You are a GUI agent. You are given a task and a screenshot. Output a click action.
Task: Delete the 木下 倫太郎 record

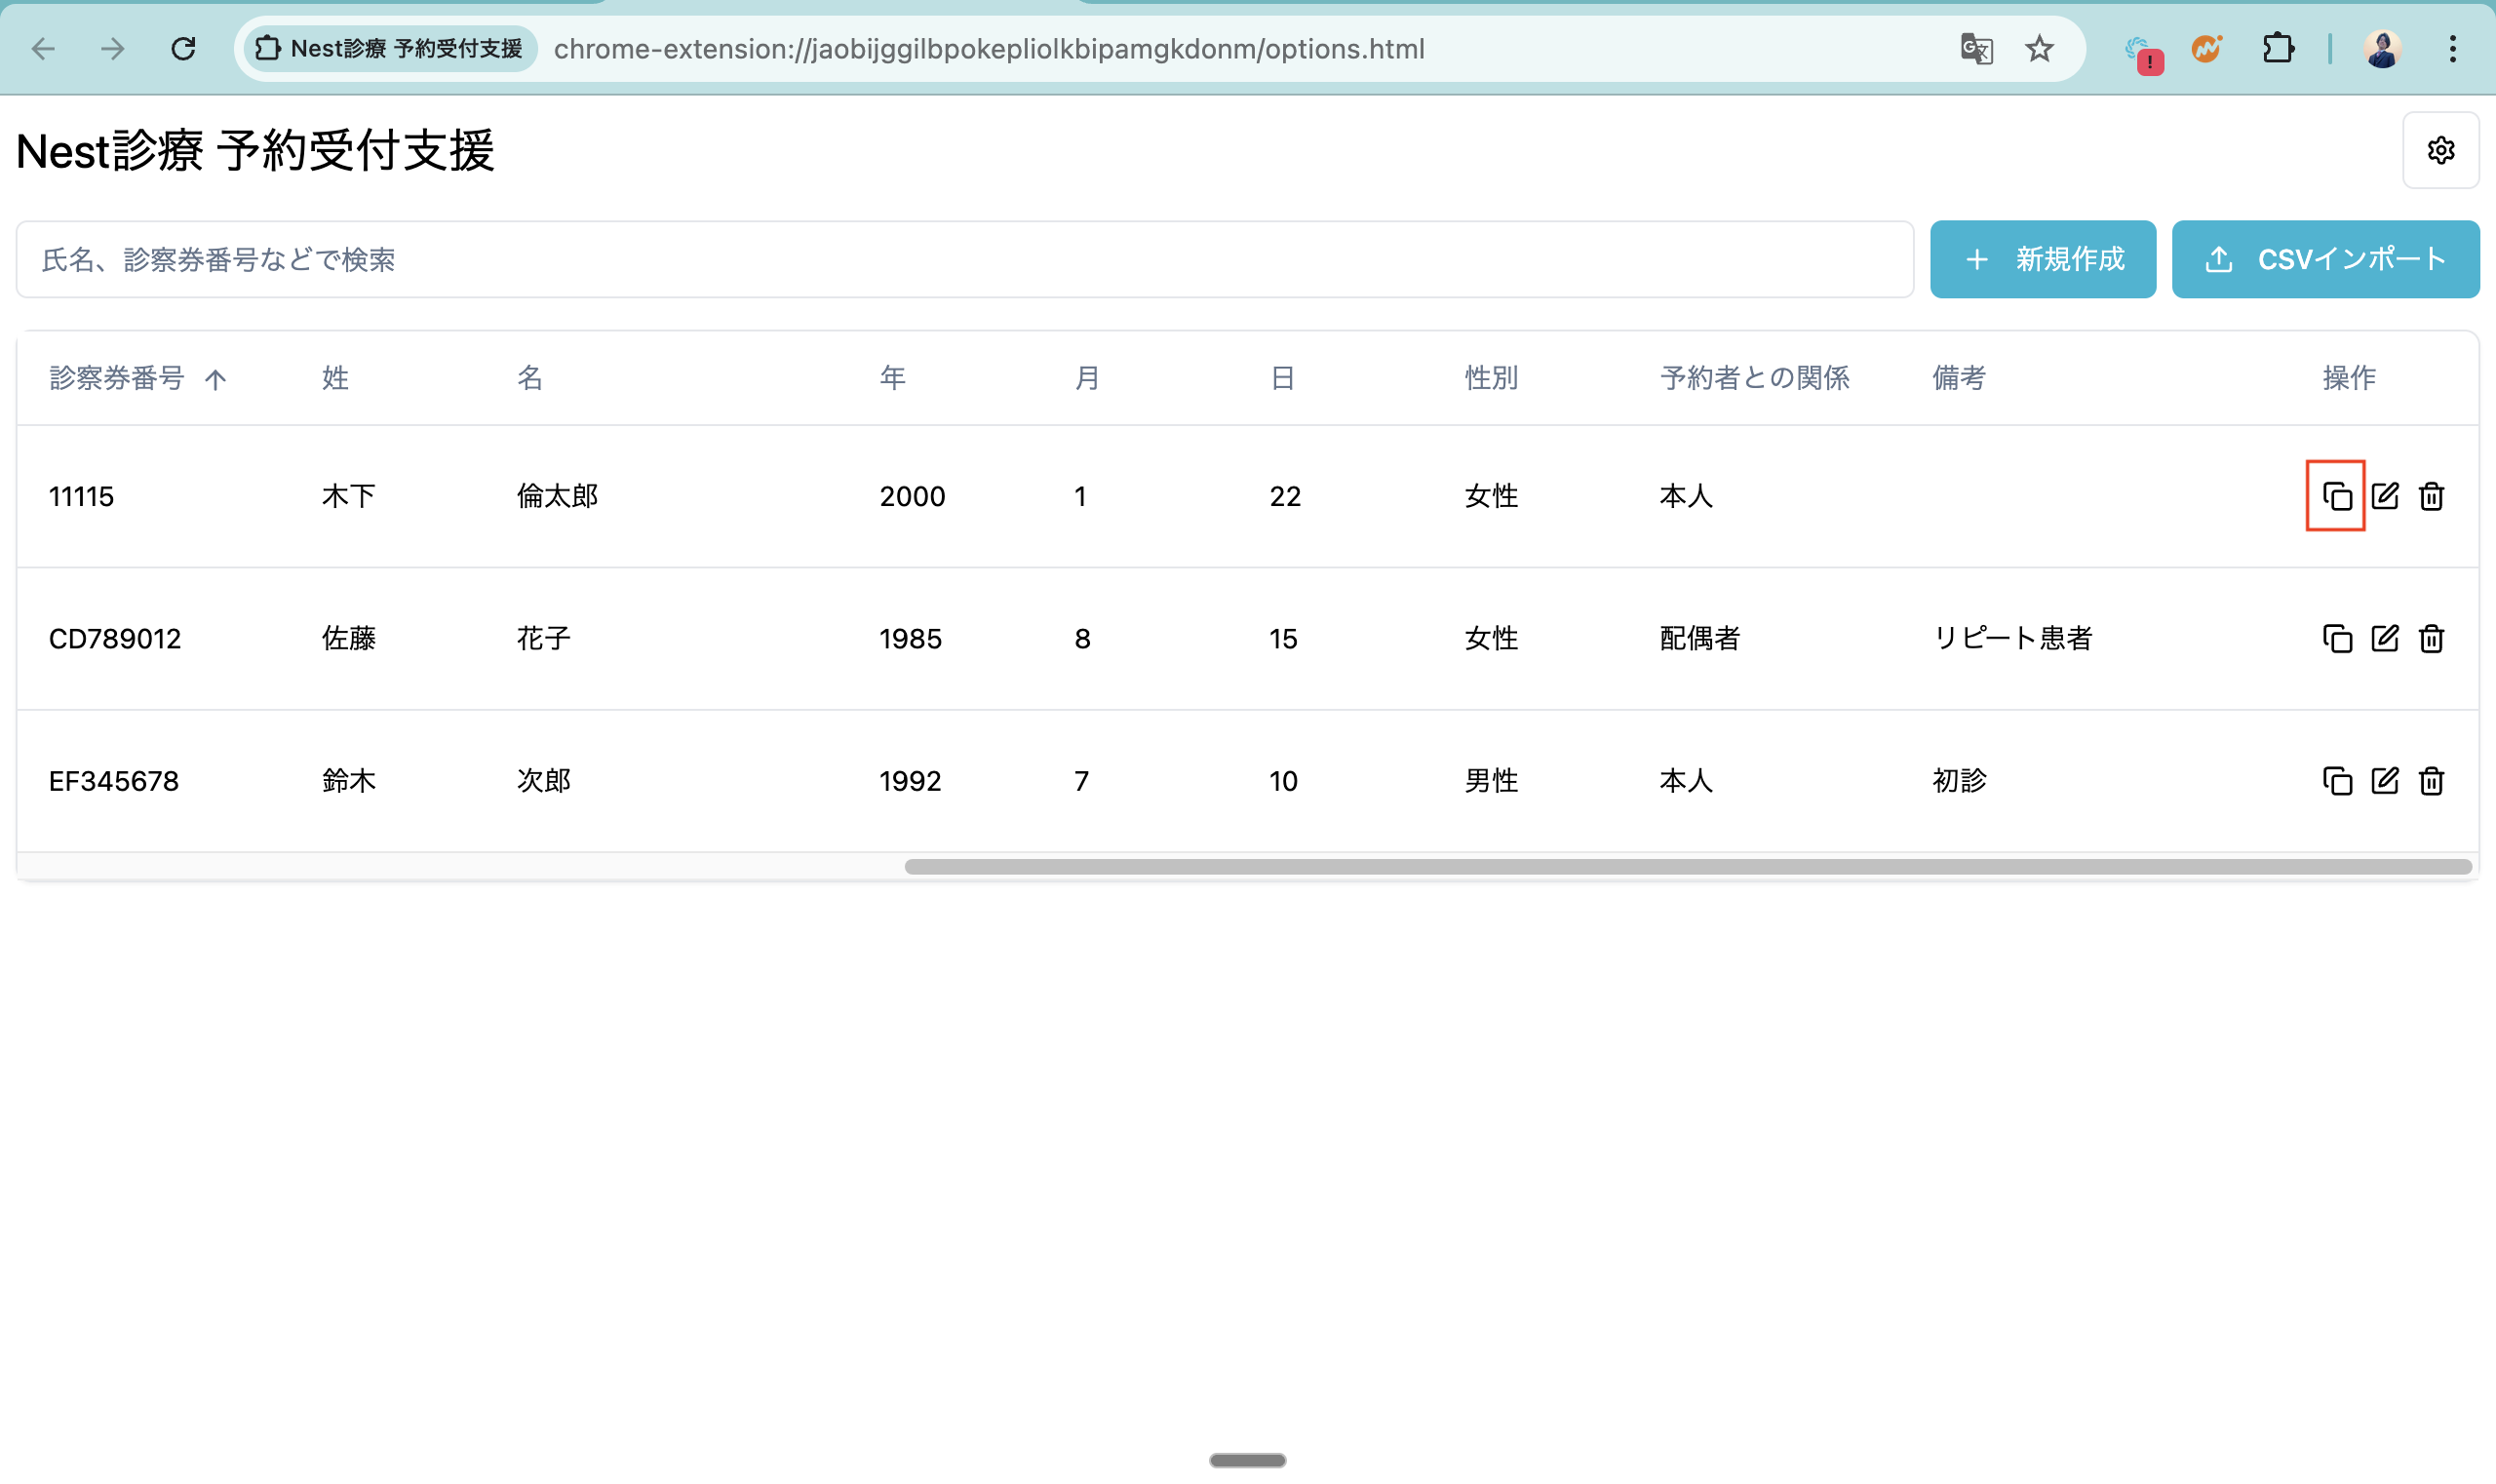click(2431, 496)
